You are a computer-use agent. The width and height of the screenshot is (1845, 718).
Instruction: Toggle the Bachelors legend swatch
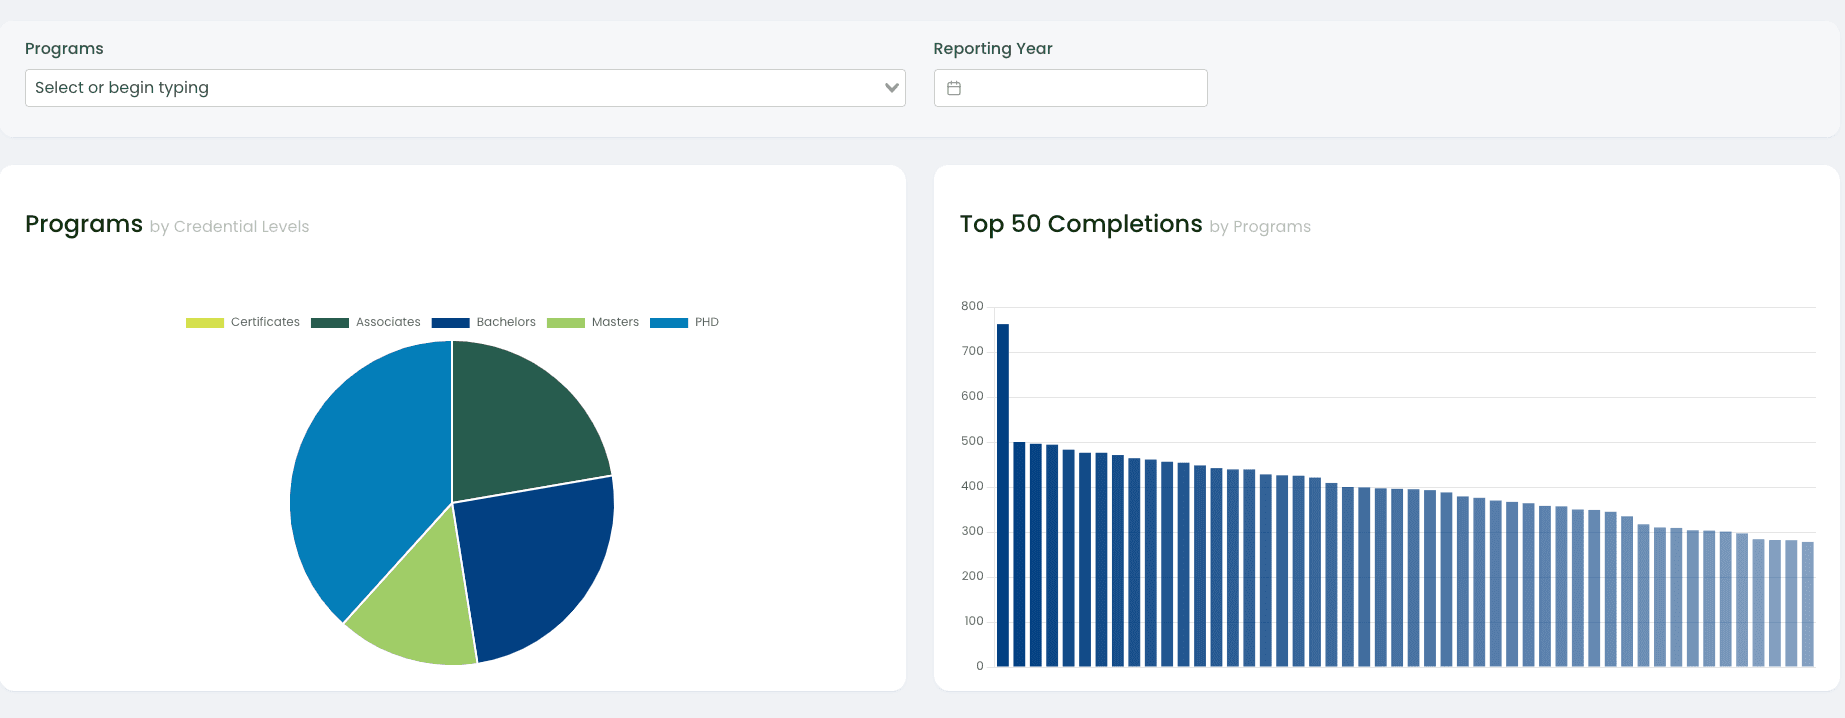point(450,323)
